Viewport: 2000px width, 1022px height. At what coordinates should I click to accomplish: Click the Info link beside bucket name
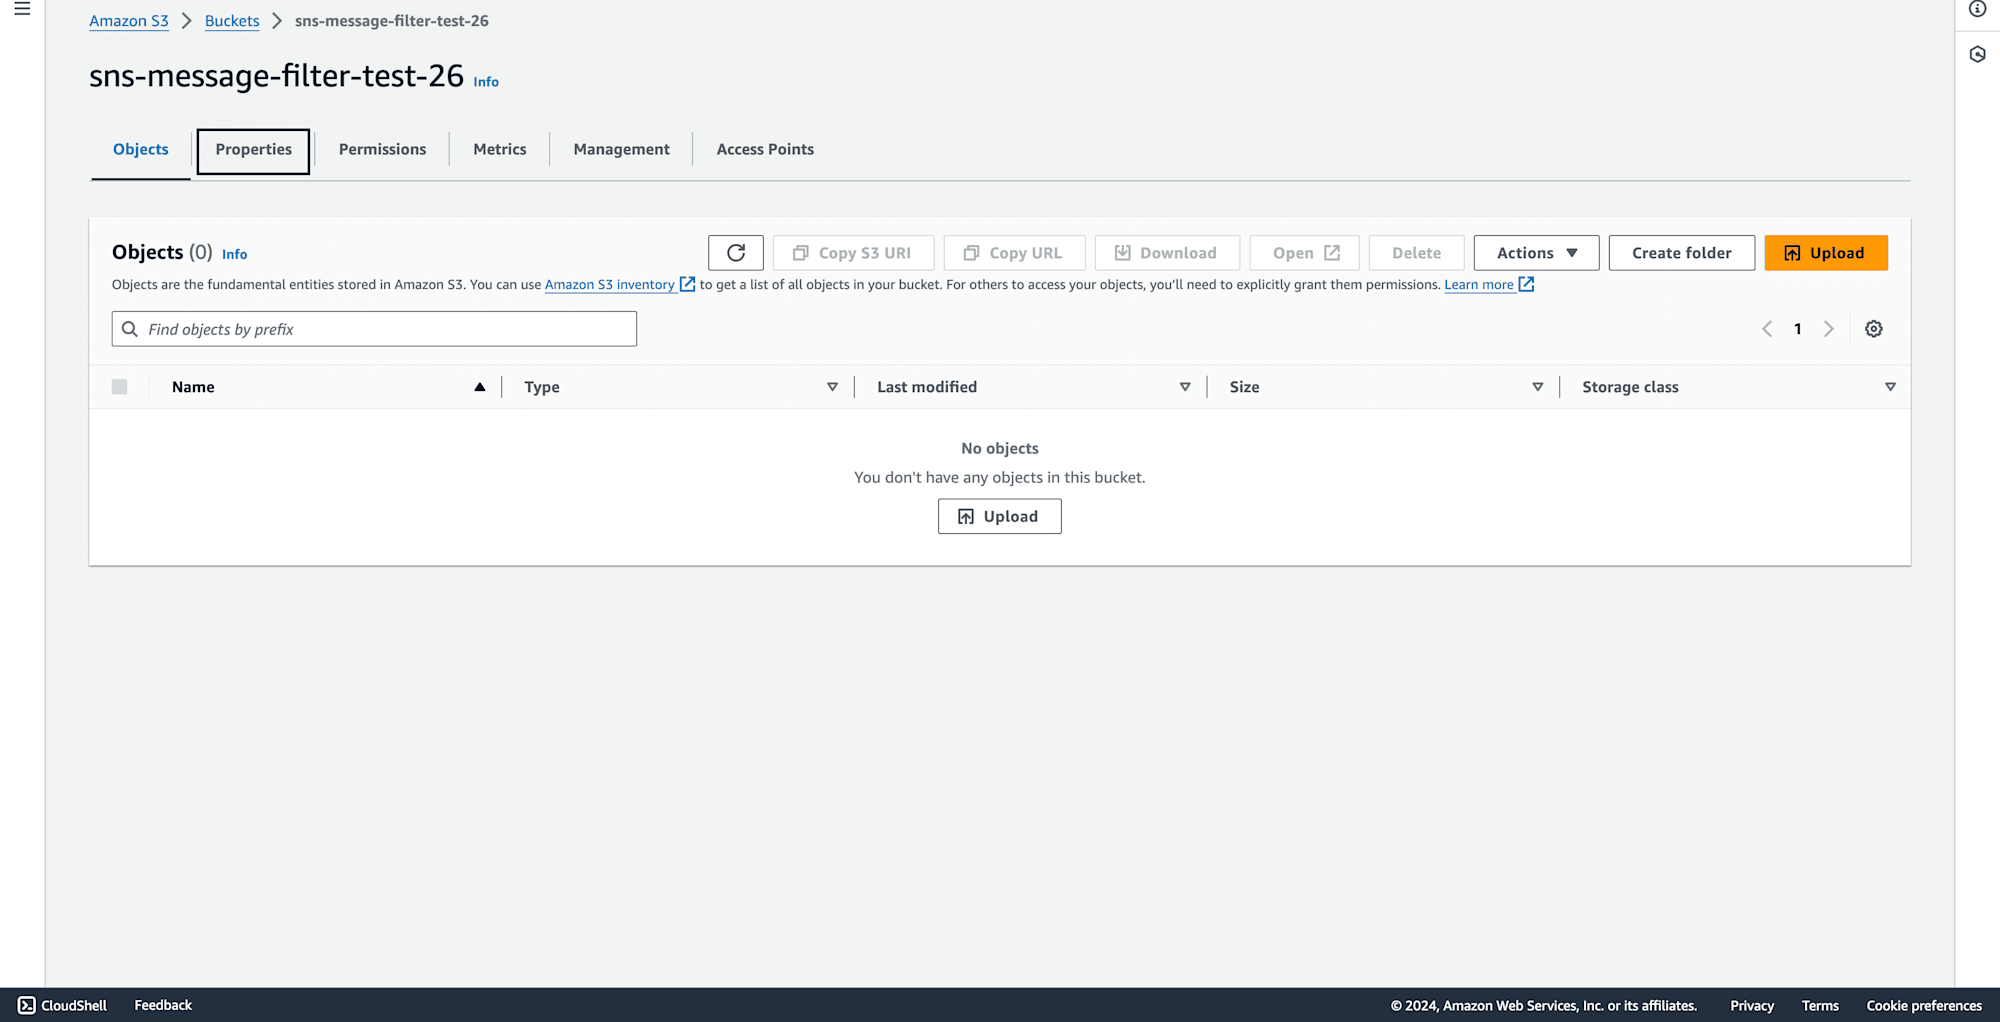coord(486,82)
